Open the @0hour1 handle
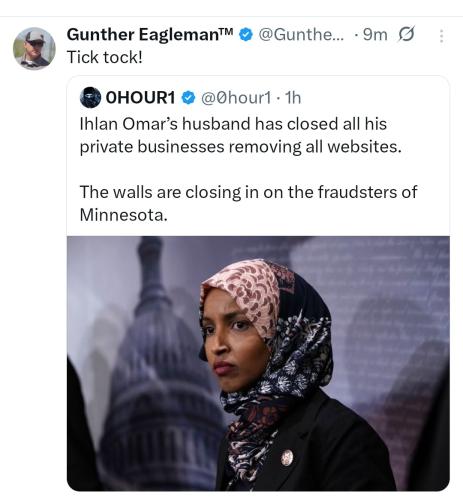463x500 pixels. (x=236, y=98)
